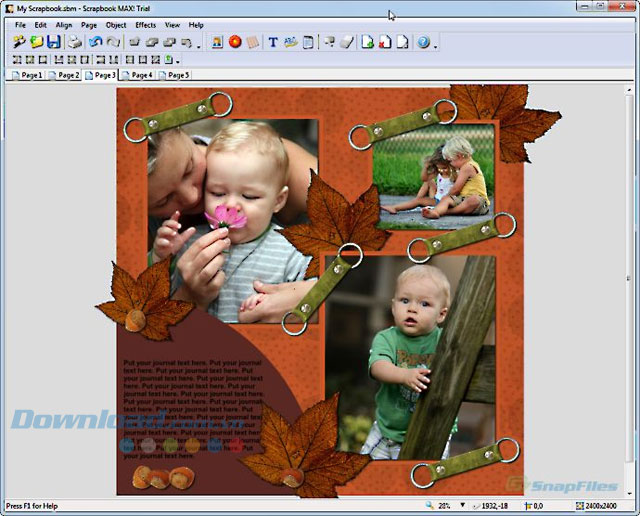This screenshot has width=640, height=516.
Task: Click the Help question mark icon
Action: point(423,42)
